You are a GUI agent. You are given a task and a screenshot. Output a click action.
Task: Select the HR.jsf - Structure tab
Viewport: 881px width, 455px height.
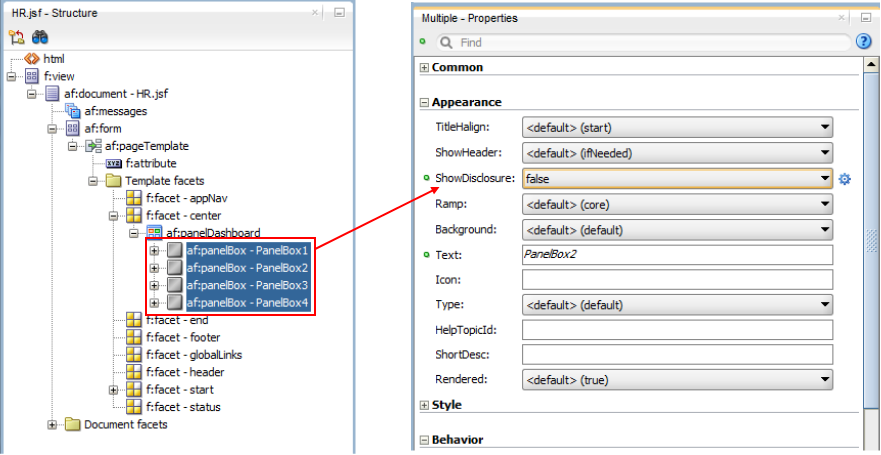pos(55,13)
